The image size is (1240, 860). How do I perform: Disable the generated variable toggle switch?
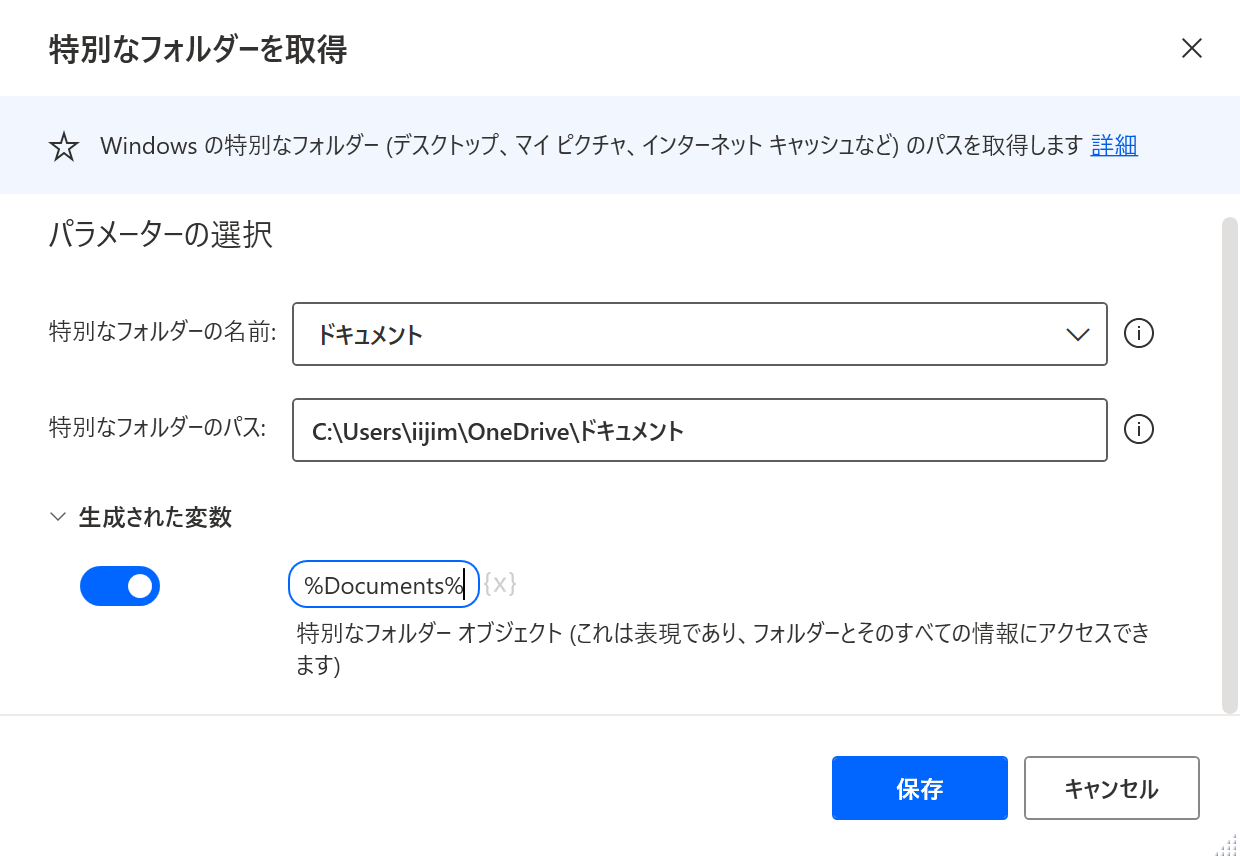pos(120,586)
